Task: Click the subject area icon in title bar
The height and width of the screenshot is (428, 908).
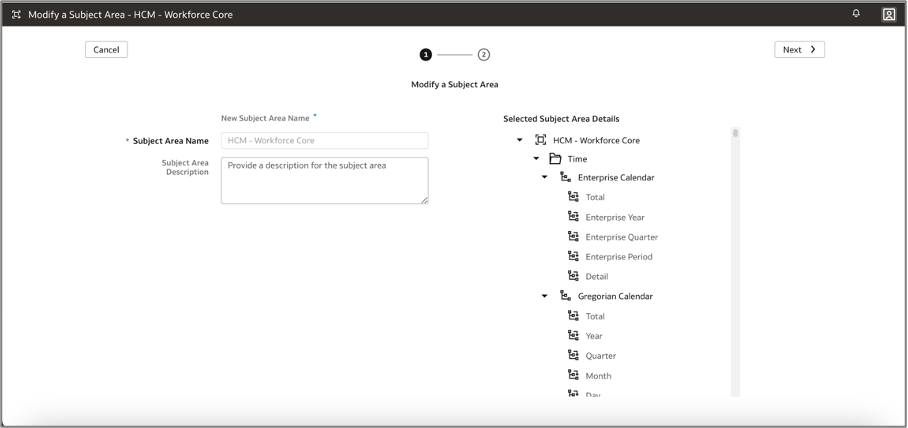Action: point(16,14)
